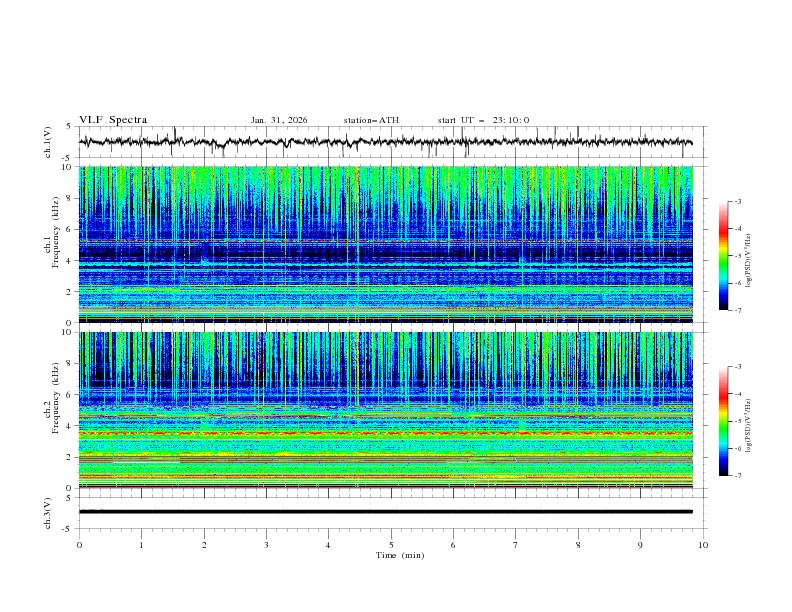Select the station=ATH label
792x612 pixels.
(371, 120)
